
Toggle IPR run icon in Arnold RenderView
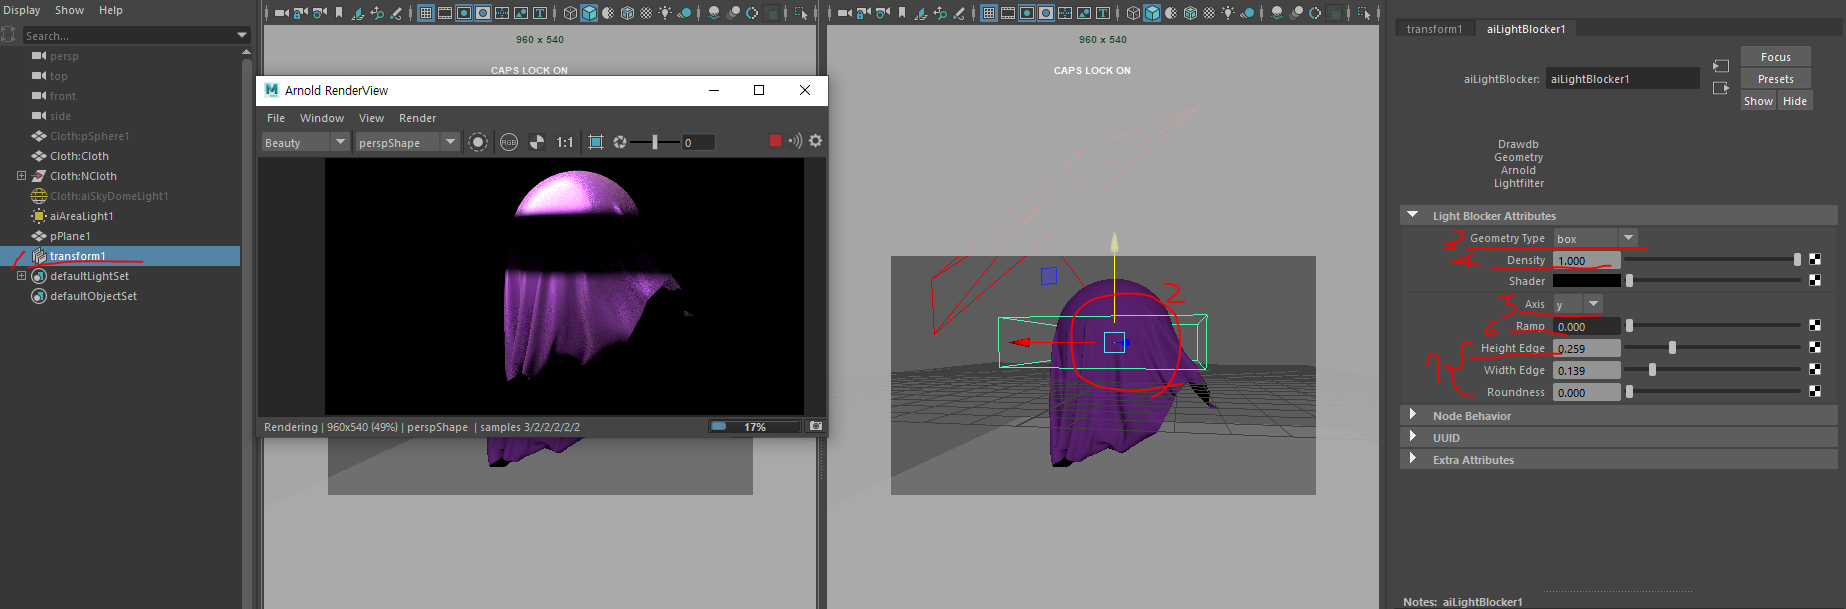pos(478,142)
